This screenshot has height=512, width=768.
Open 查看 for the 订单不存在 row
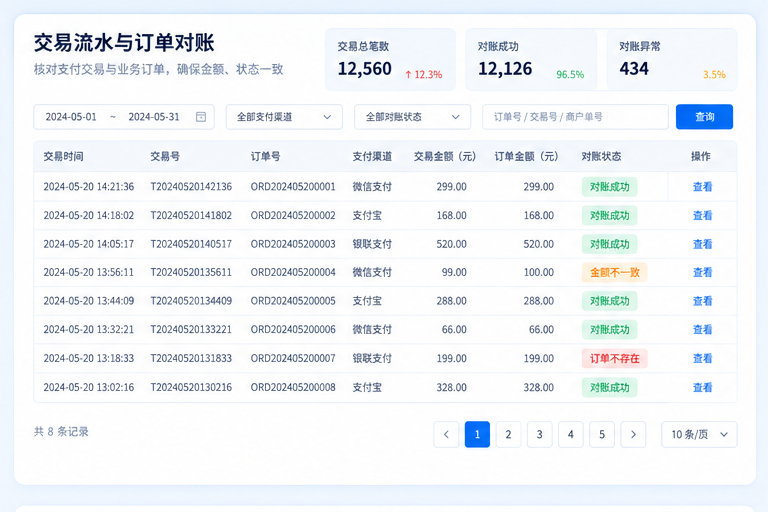pos(702,359)
